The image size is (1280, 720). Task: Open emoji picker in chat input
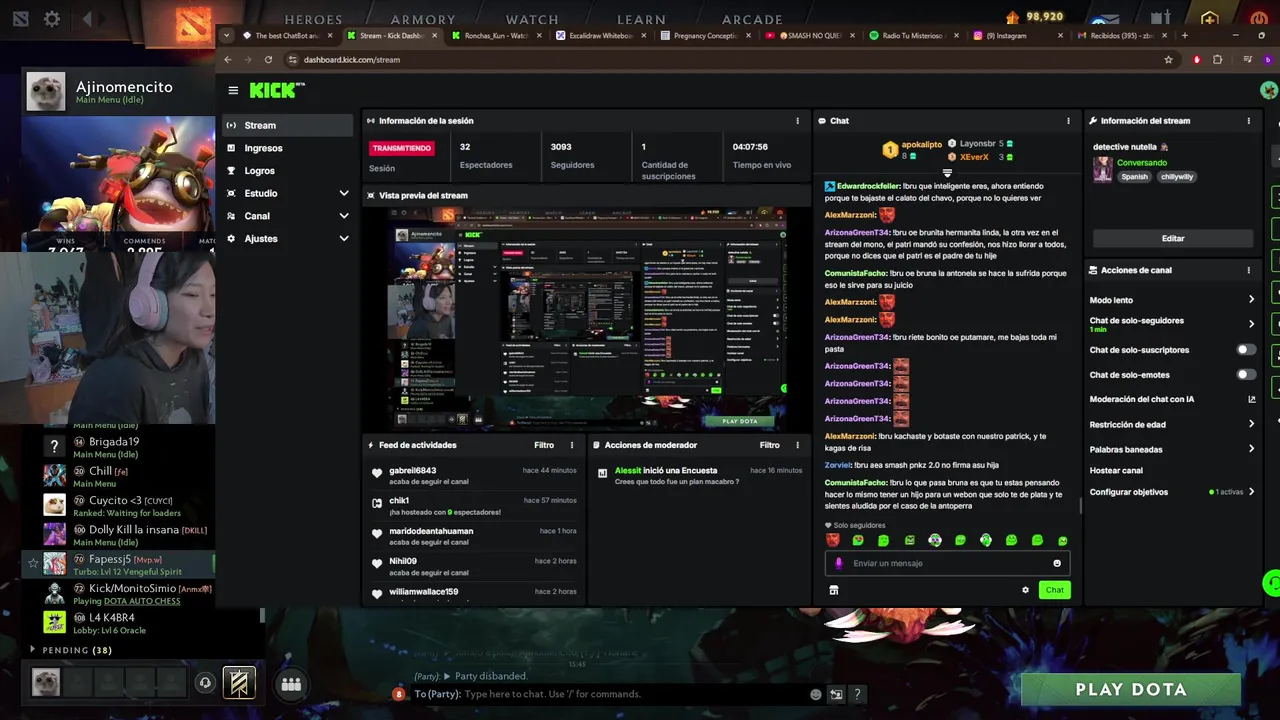1057,563
